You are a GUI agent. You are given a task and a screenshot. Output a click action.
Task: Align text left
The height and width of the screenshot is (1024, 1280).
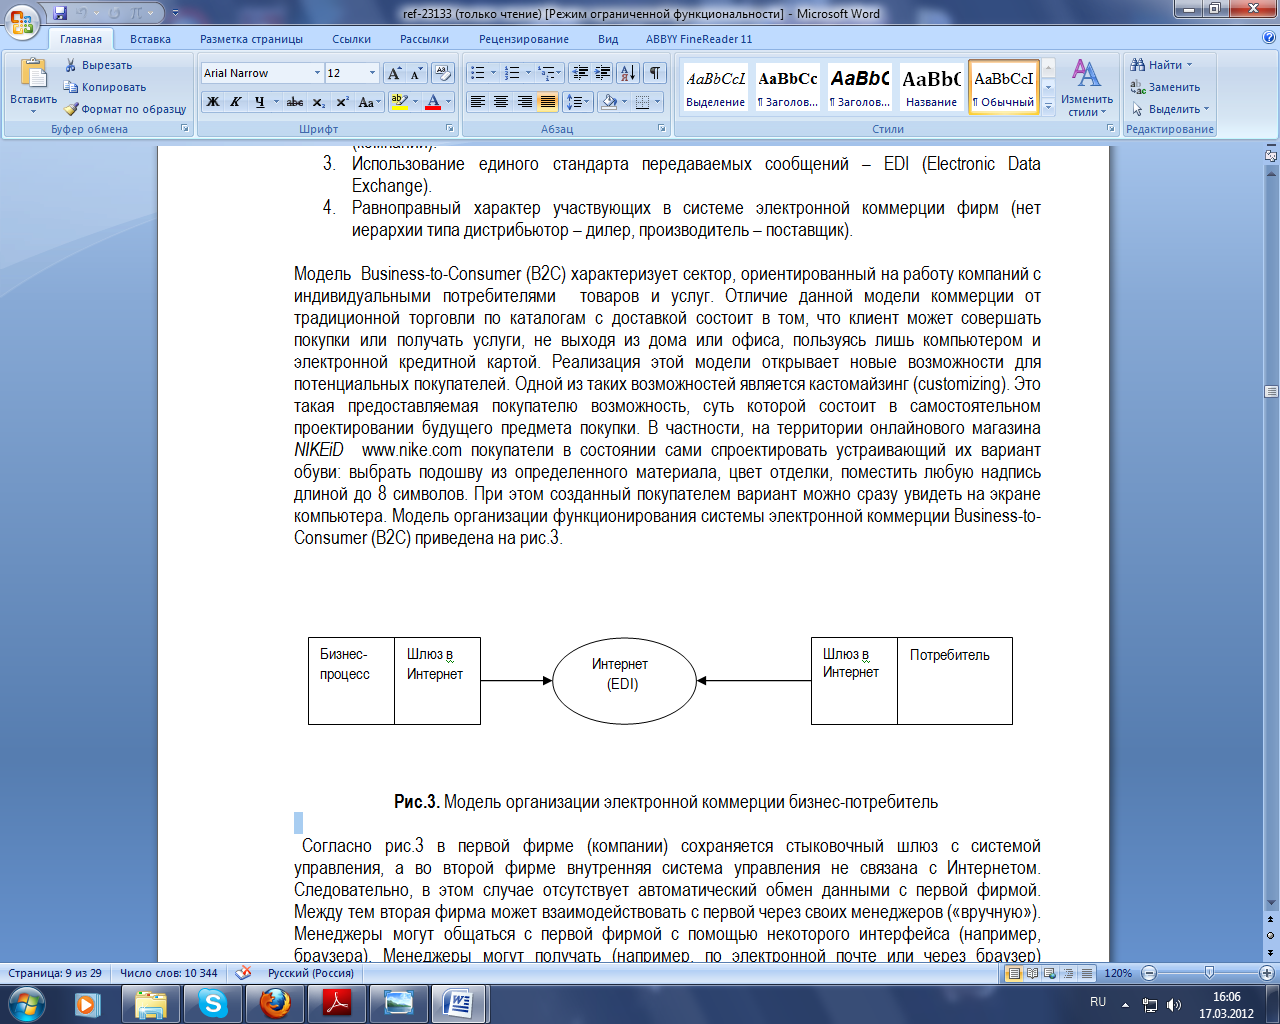click(478, 102)
